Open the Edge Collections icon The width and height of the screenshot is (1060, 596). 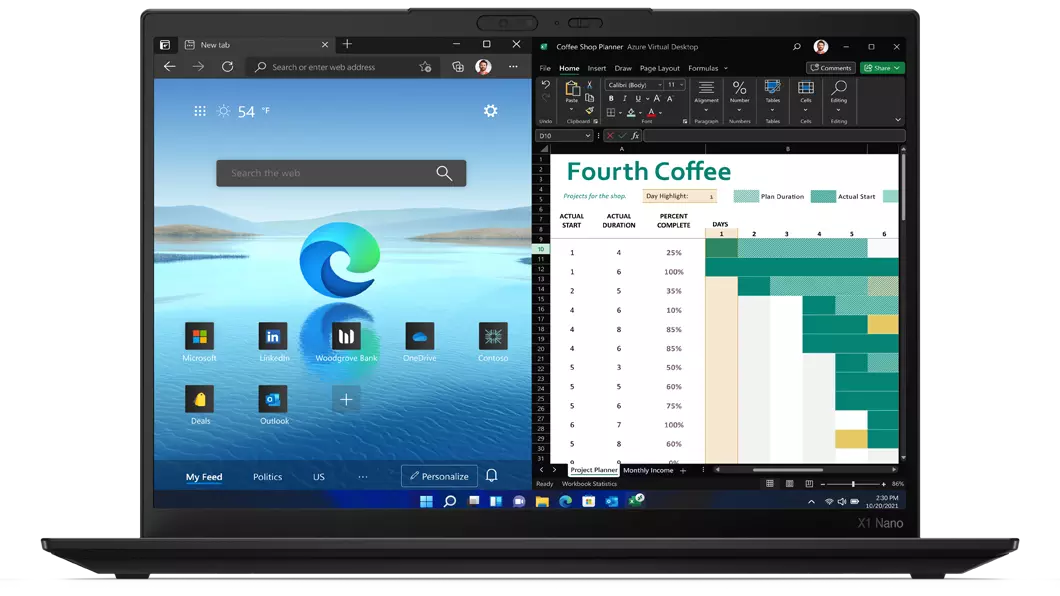458,67
